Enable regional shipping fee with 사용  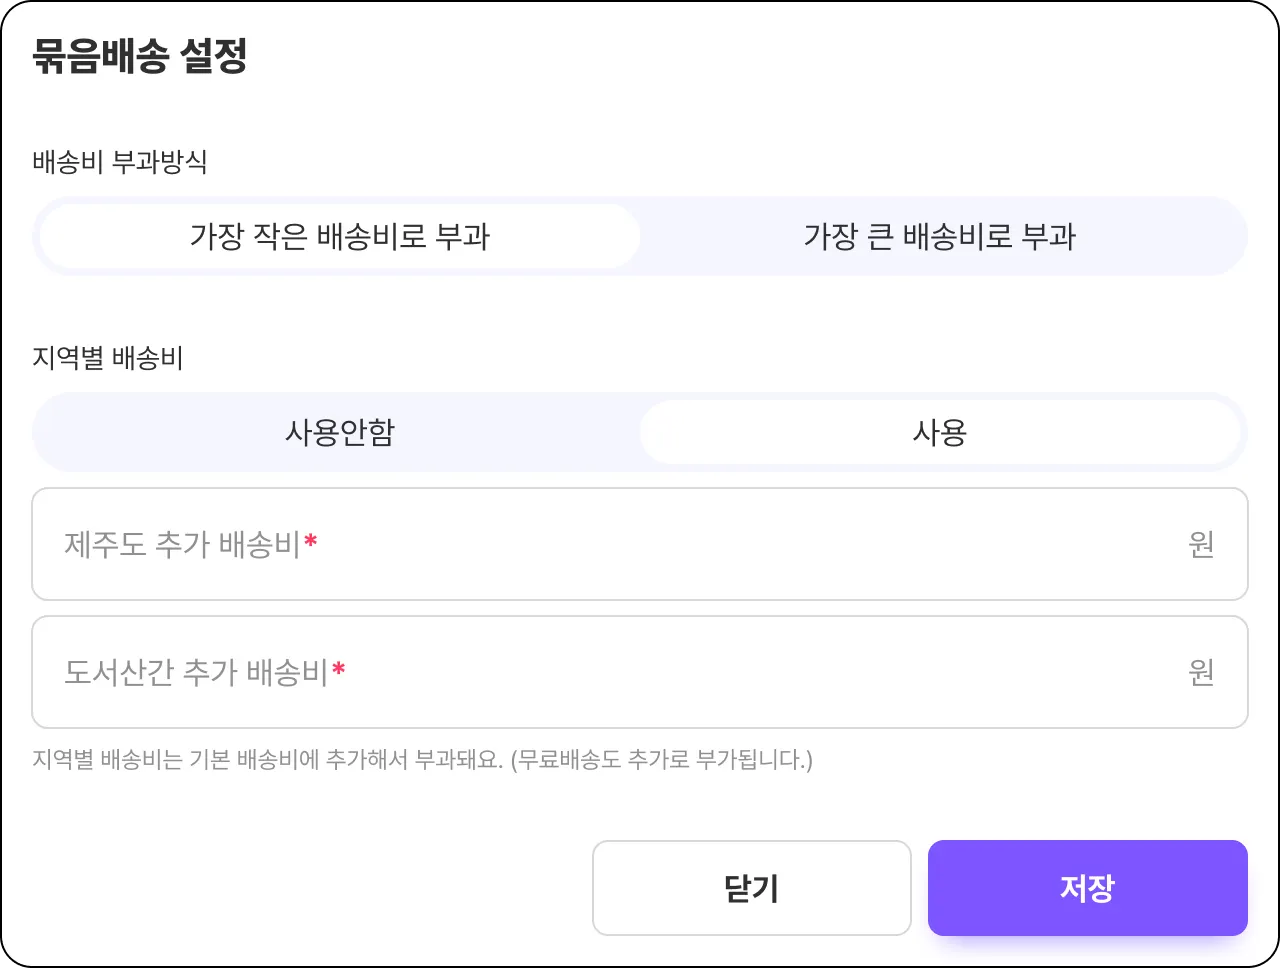939,433
